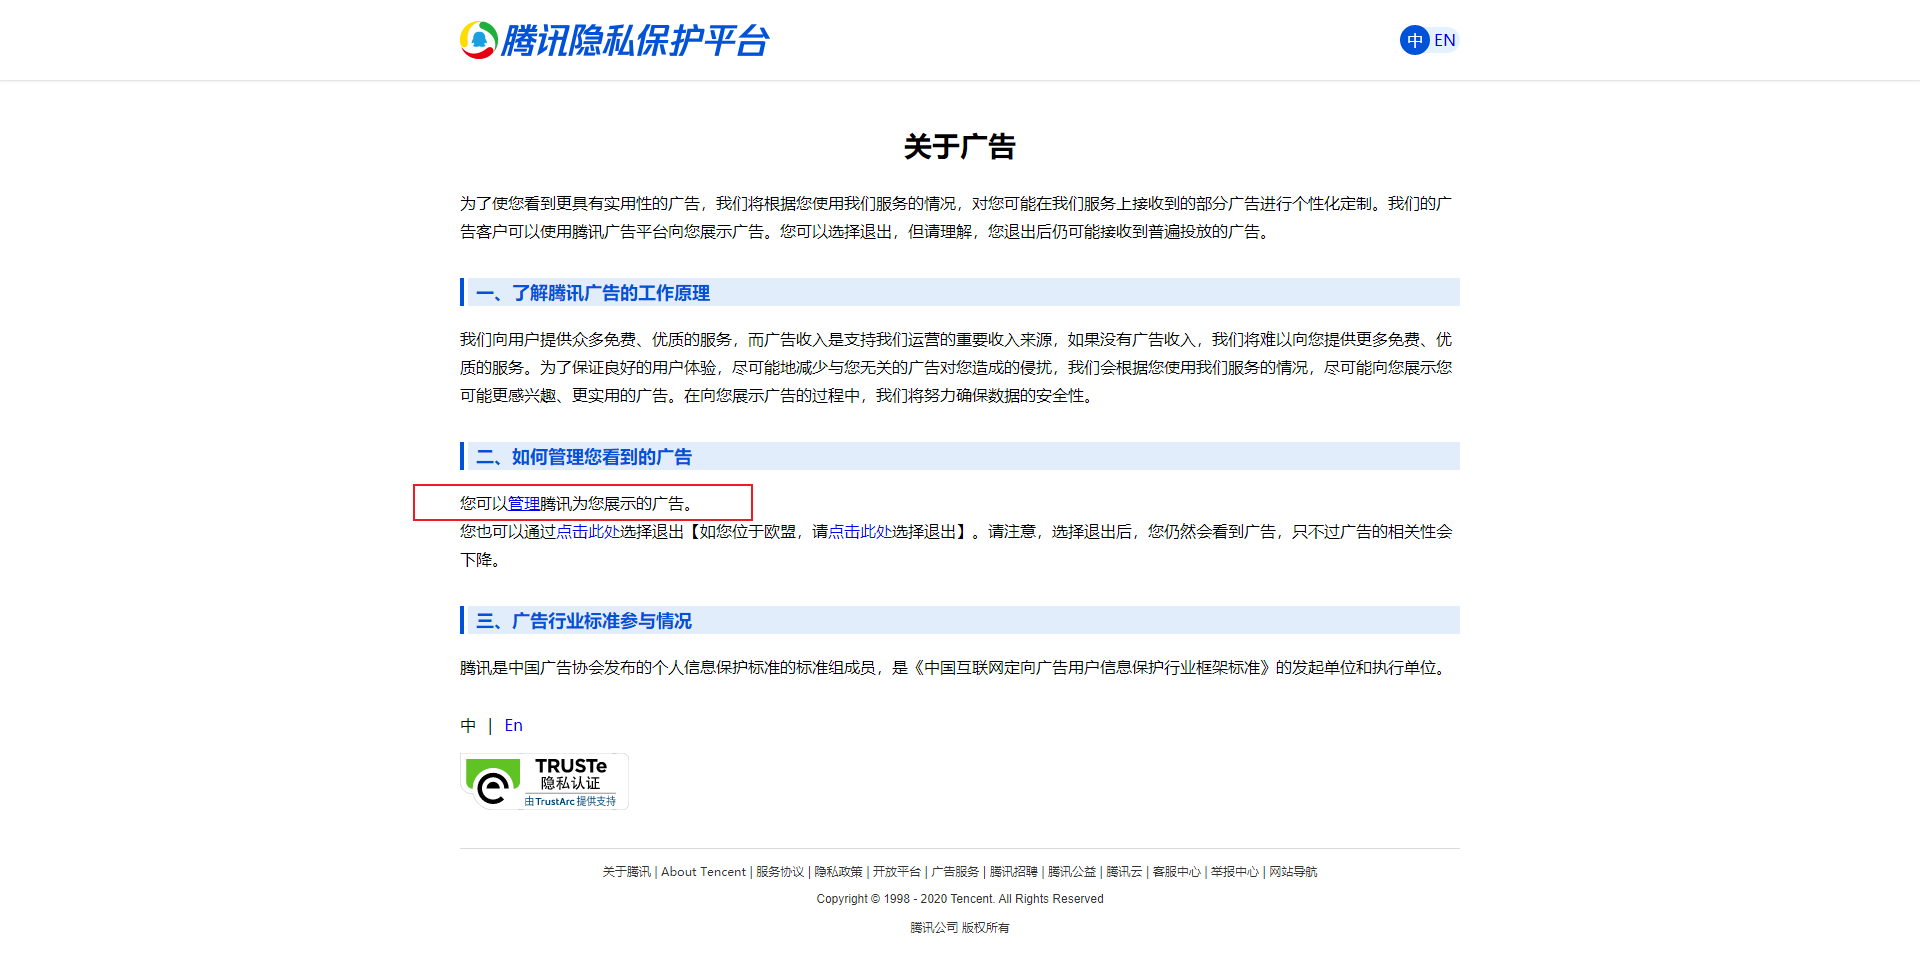Click the 腾讯公司 版权所有 footer text

(x=960, y=928)
